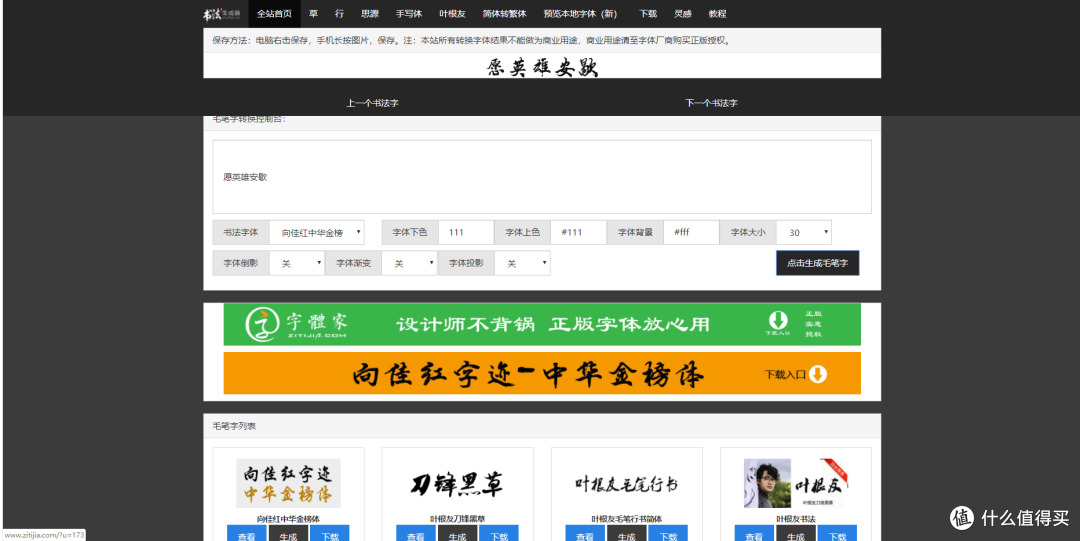
Task: Focus the text area containing 愿英雄安歇
Action: 542,177
